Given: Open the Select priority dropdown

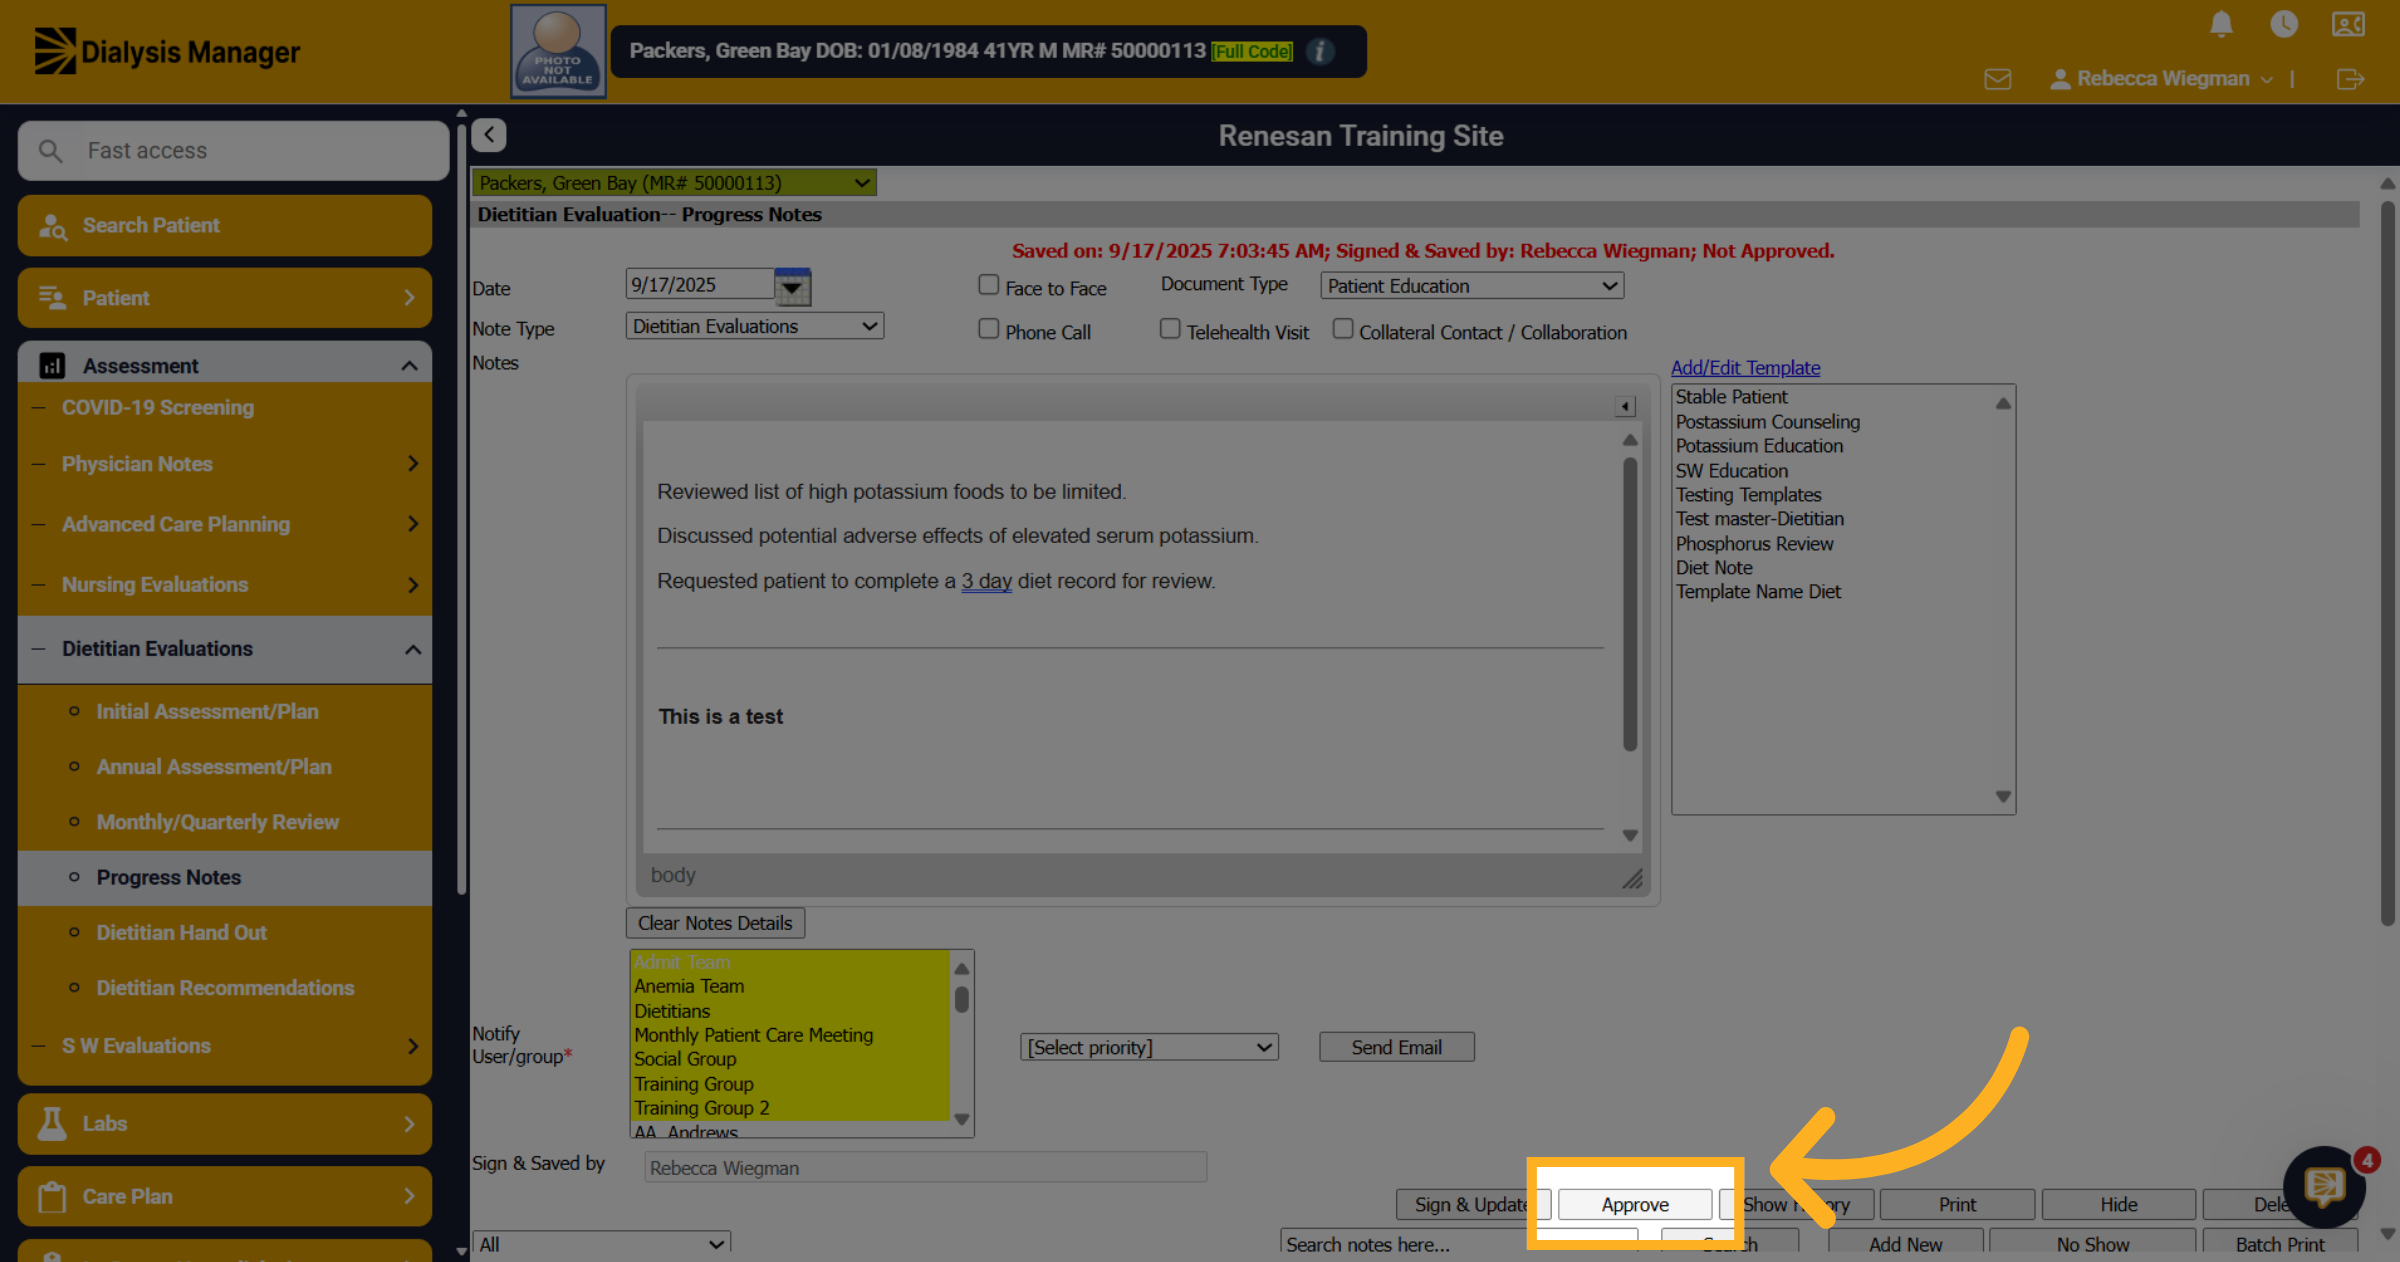Looking at the screenshot, I should pyautogui.click(x=1149, y=1047).
